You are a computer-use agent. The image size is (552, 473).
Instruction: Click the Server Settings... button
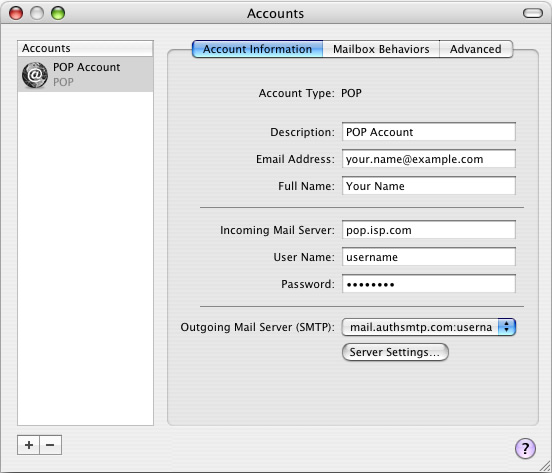[395, 352]
